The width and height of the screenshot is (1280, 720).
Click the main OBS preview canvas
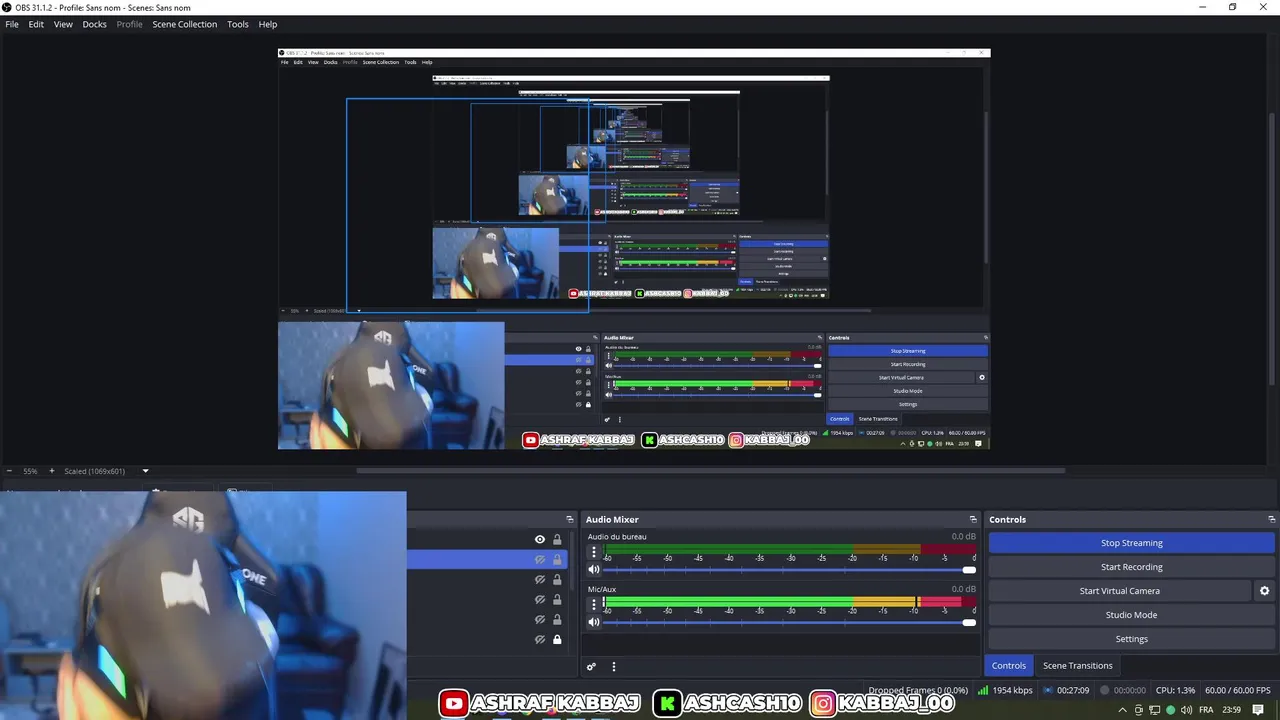click(634, 248)
